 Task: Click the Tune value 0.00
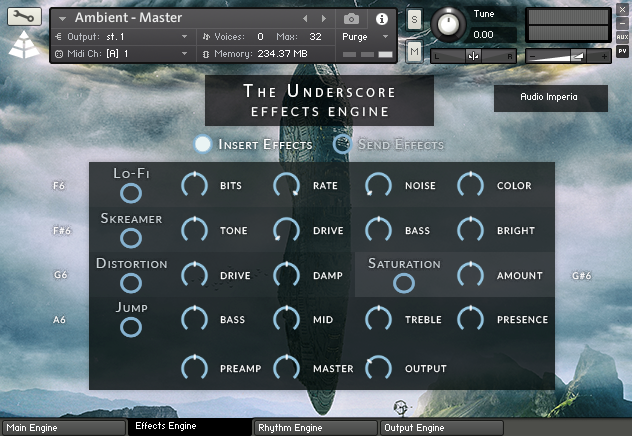coord(484,35)
